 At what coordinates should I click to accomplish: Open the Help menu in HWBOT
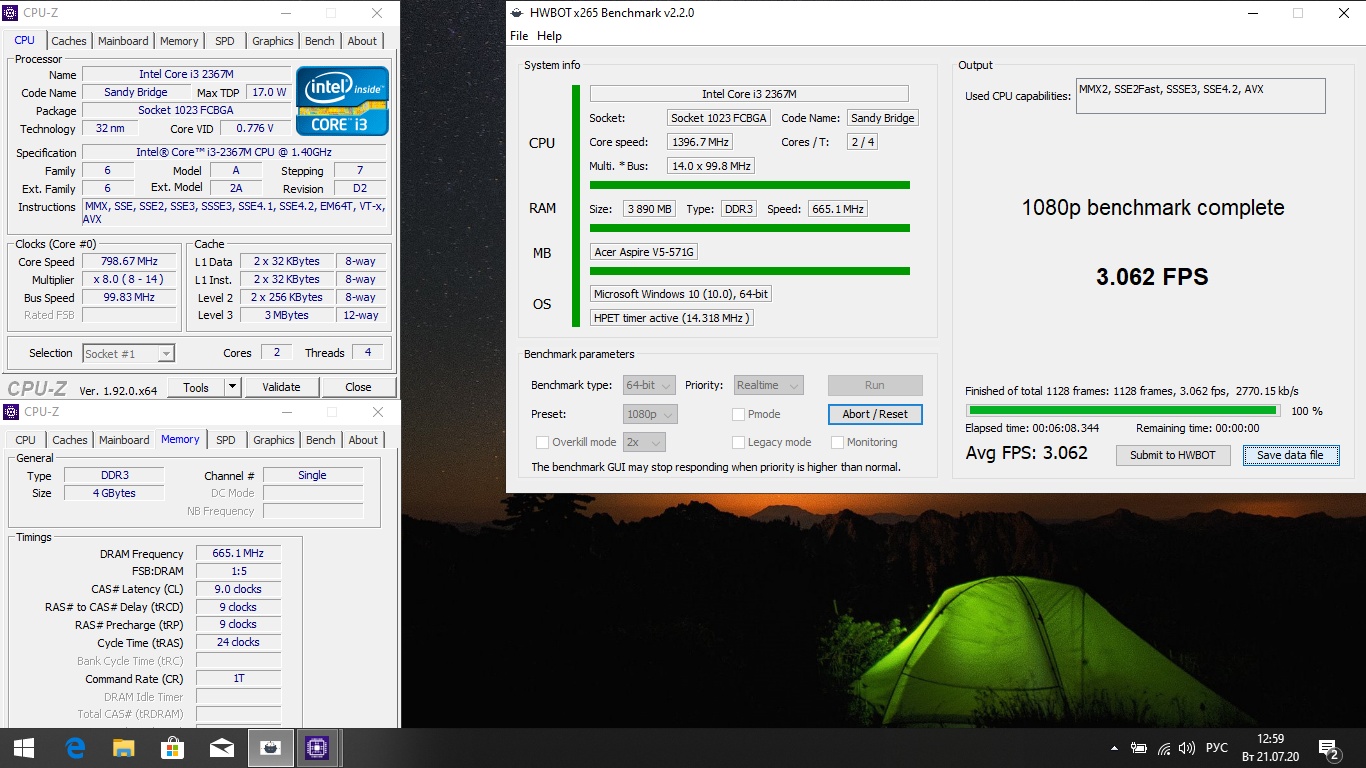tap(549, 36)
